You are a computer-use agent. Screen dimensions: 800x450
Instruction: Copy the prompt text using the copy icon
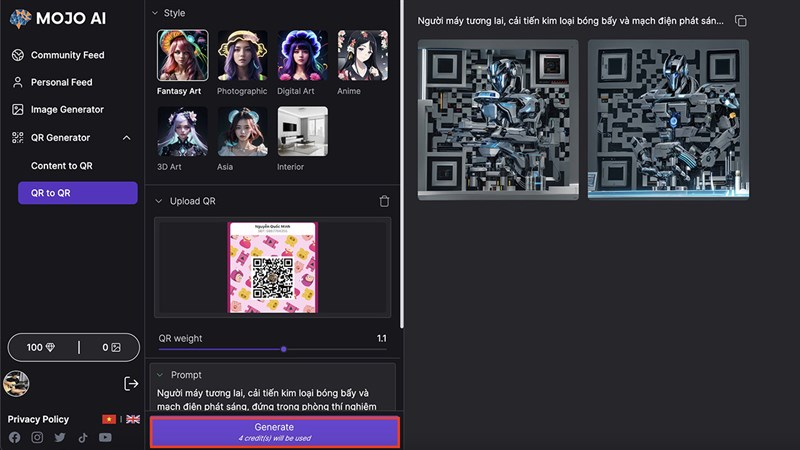(740, 21)
